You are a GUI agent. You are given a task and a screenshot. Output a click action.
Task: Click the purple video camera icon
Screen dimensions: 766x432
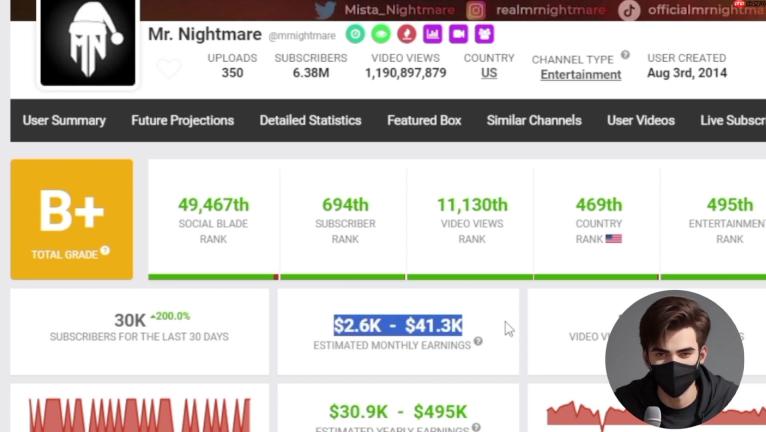point(458,34)
